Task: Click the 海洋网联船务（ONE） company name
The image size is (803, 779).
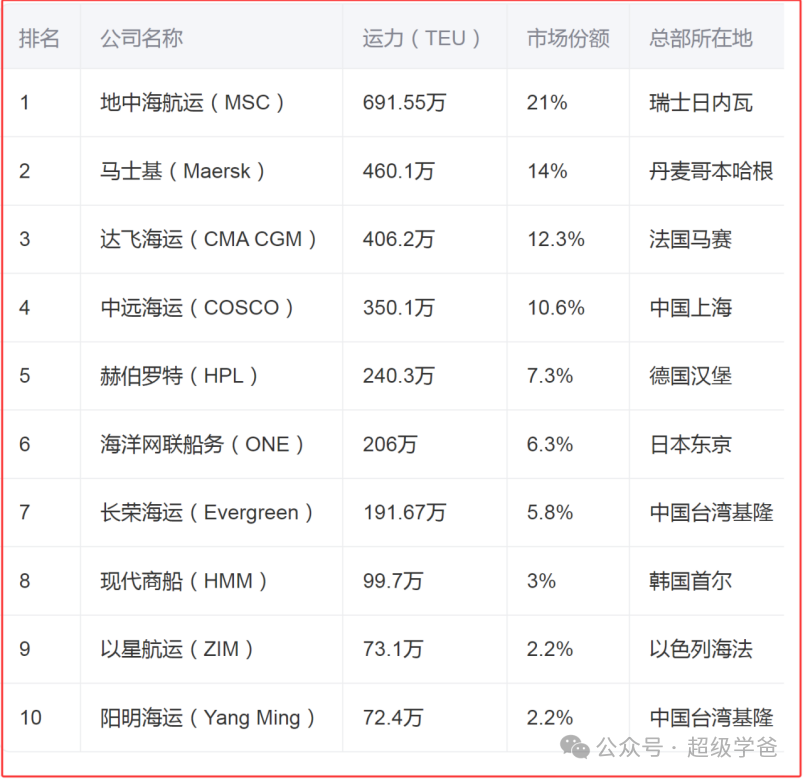Action: click(203, 444)
